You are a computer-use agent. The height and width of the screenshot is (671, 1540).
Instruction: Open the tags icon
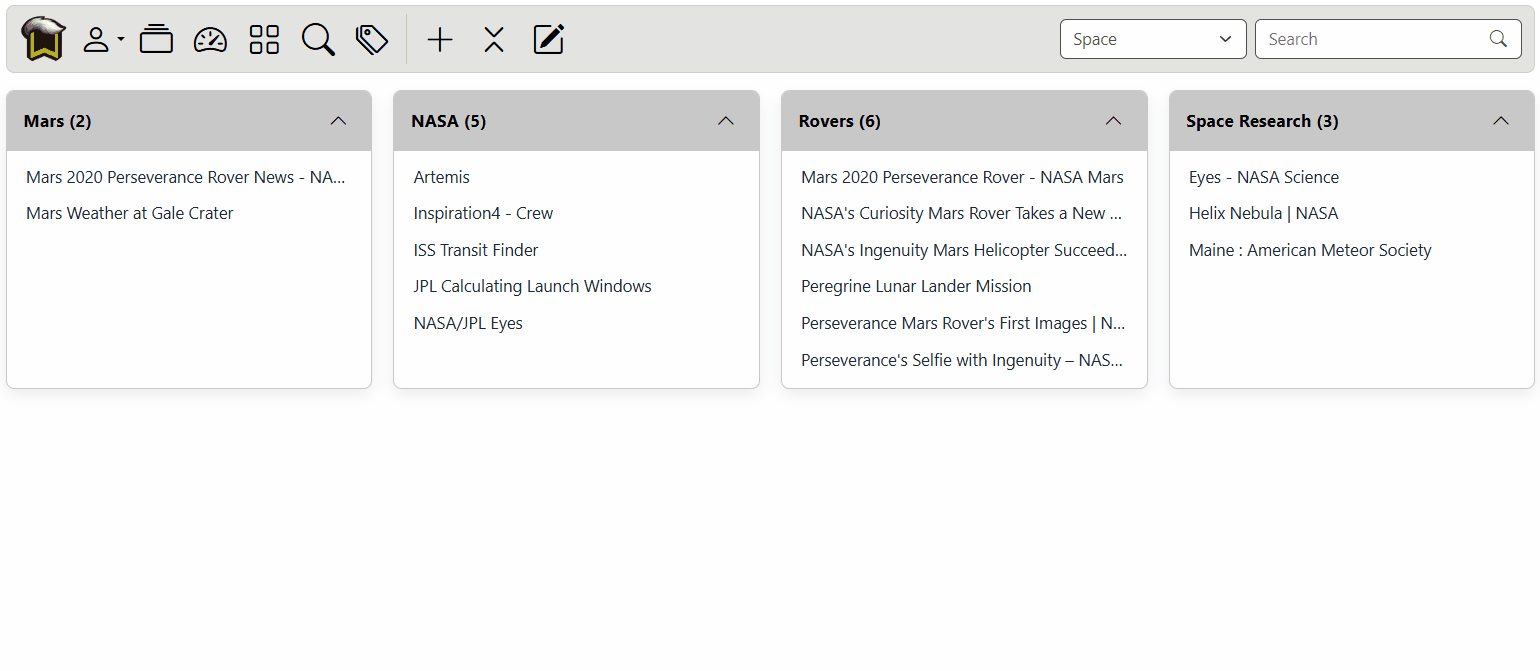click(372, 40)
